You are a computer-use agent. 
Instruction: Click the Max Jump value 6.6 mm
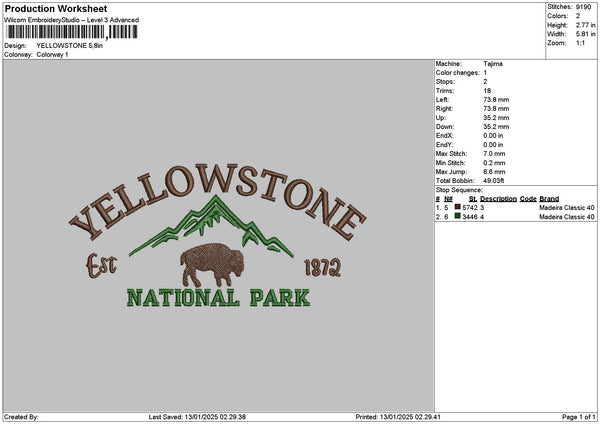tap(494, 172)
